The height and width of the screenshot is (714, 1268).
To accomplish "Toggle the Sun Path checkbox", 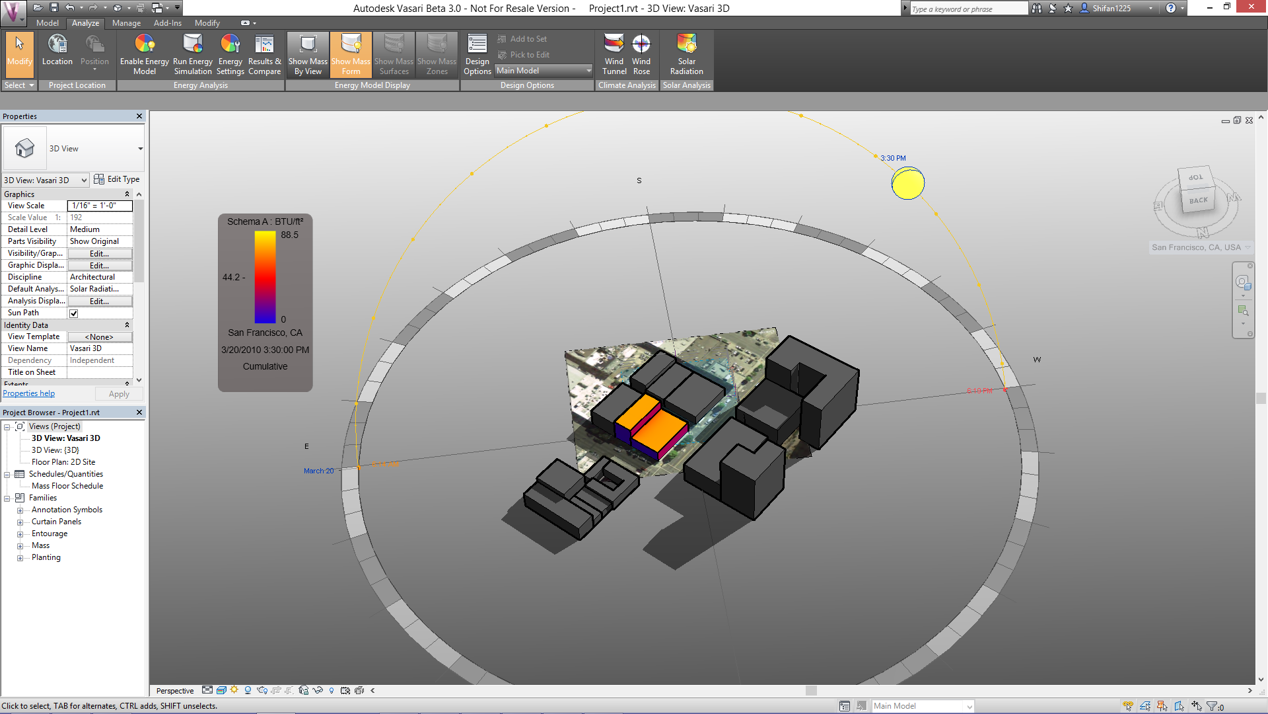I will click(x=74, y=313).
